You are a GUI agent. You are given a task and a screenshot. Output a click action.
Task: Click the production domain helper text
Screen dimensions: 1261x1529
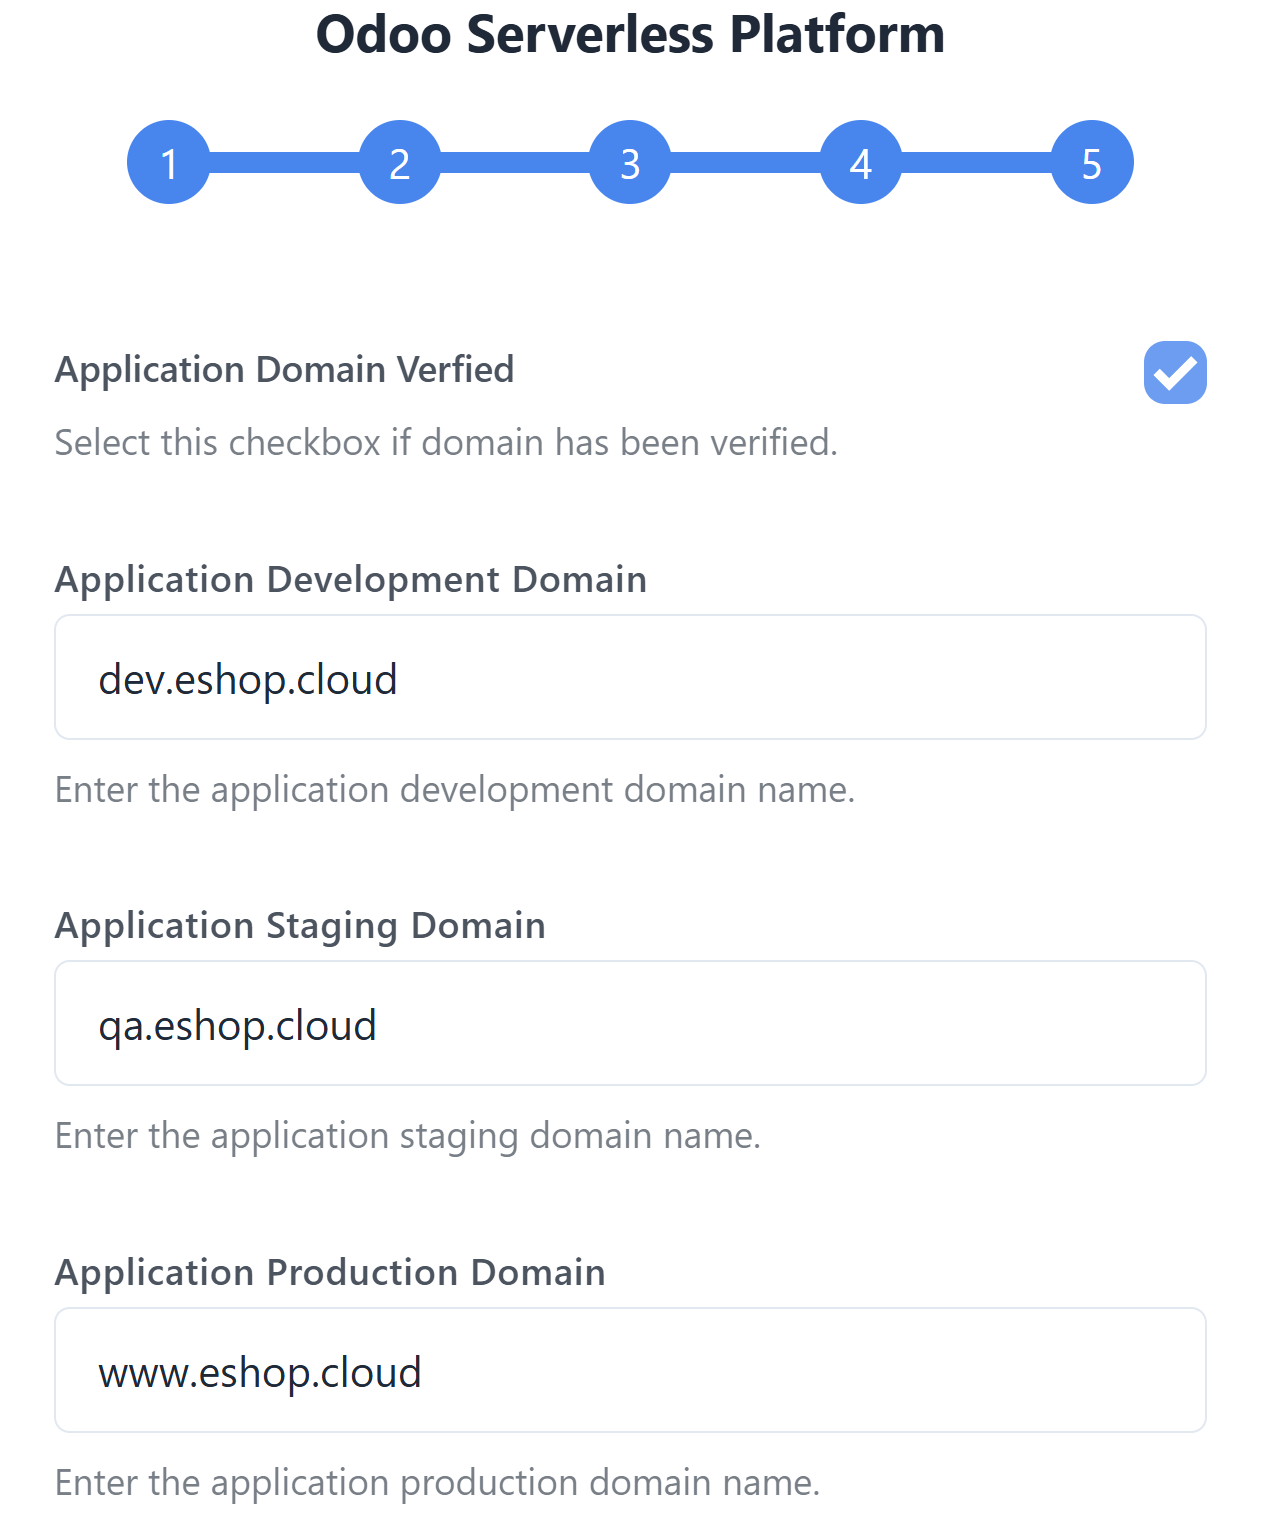(x=437, y=1482)
